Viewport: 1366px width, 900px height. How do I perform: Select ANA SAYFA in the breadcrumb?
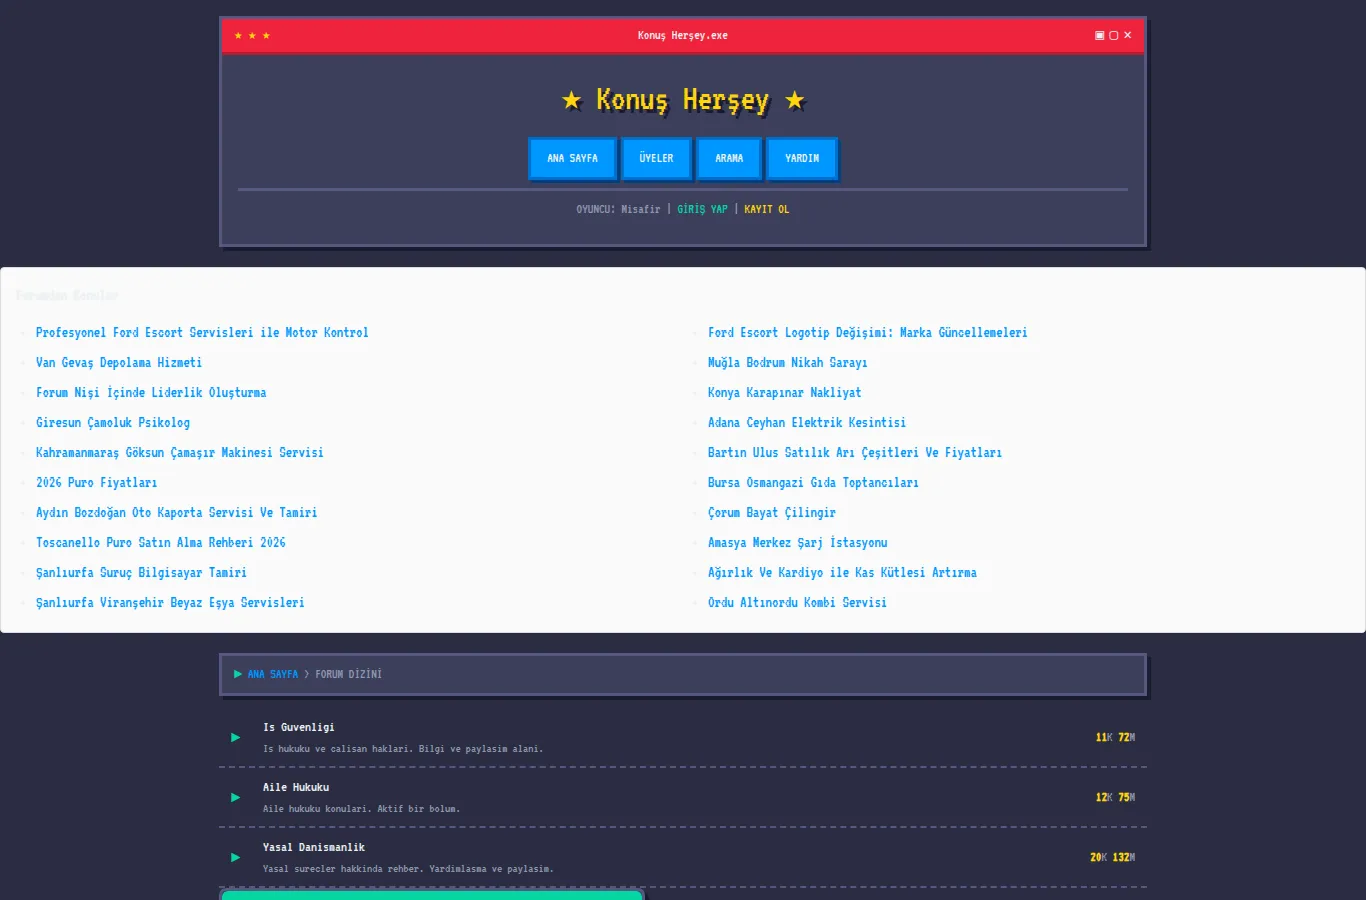coord(273,674)
